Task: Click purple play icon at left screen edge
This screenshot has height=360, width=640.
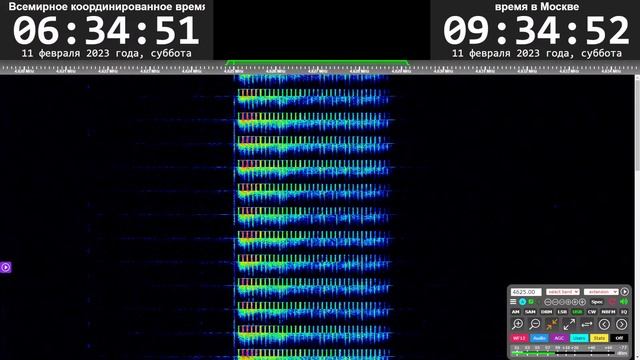Action: click(5, 267)
